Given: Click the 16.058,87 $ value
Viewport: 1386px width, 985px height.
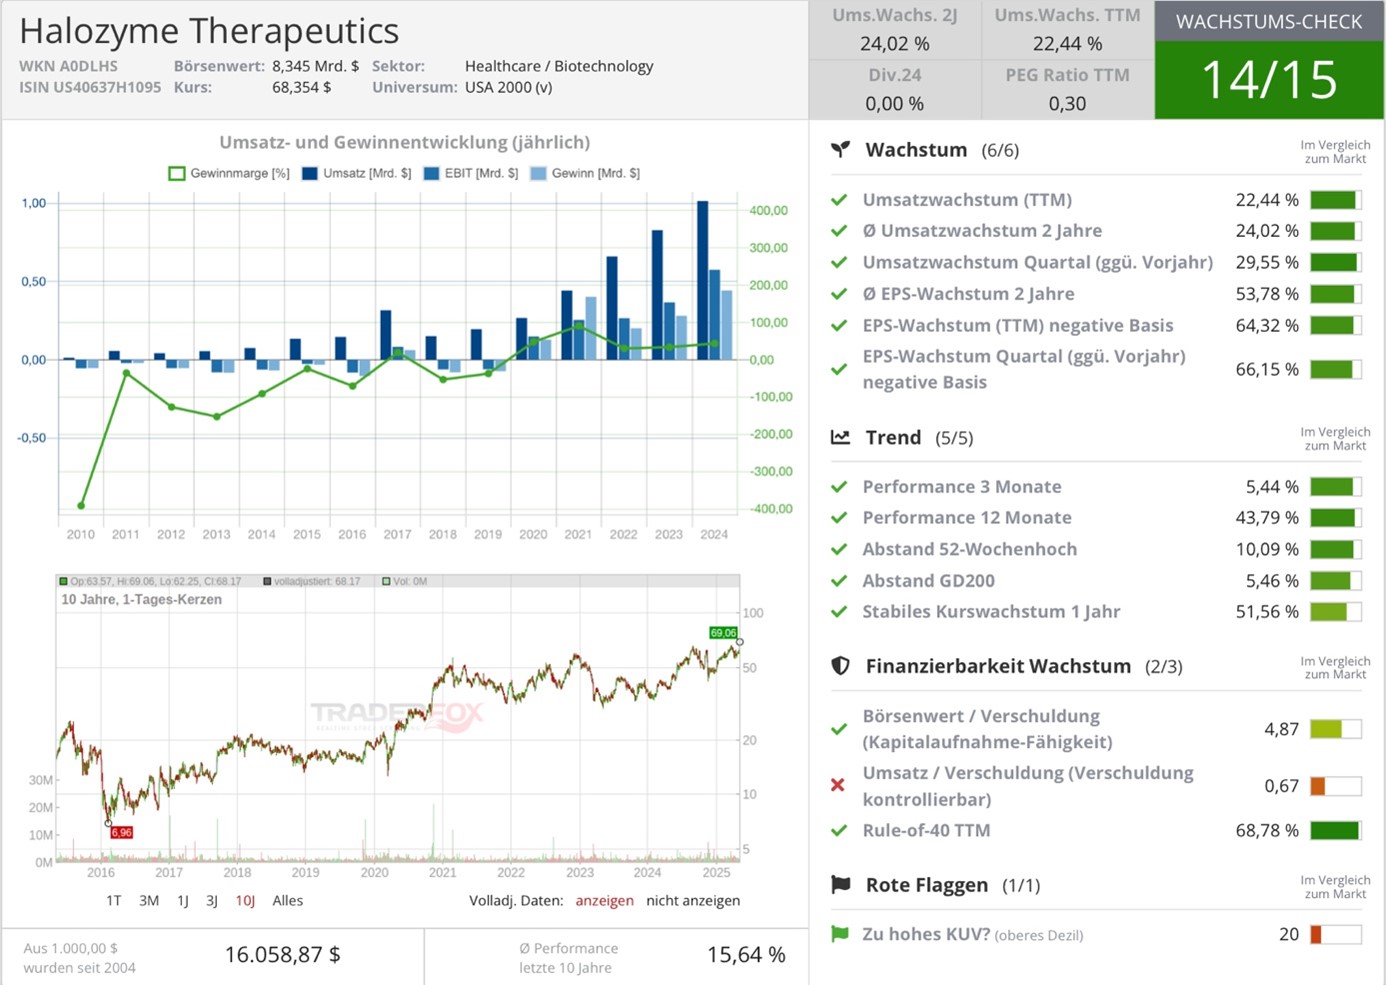Looking at the screenshot, I should (x=283, y=955).
